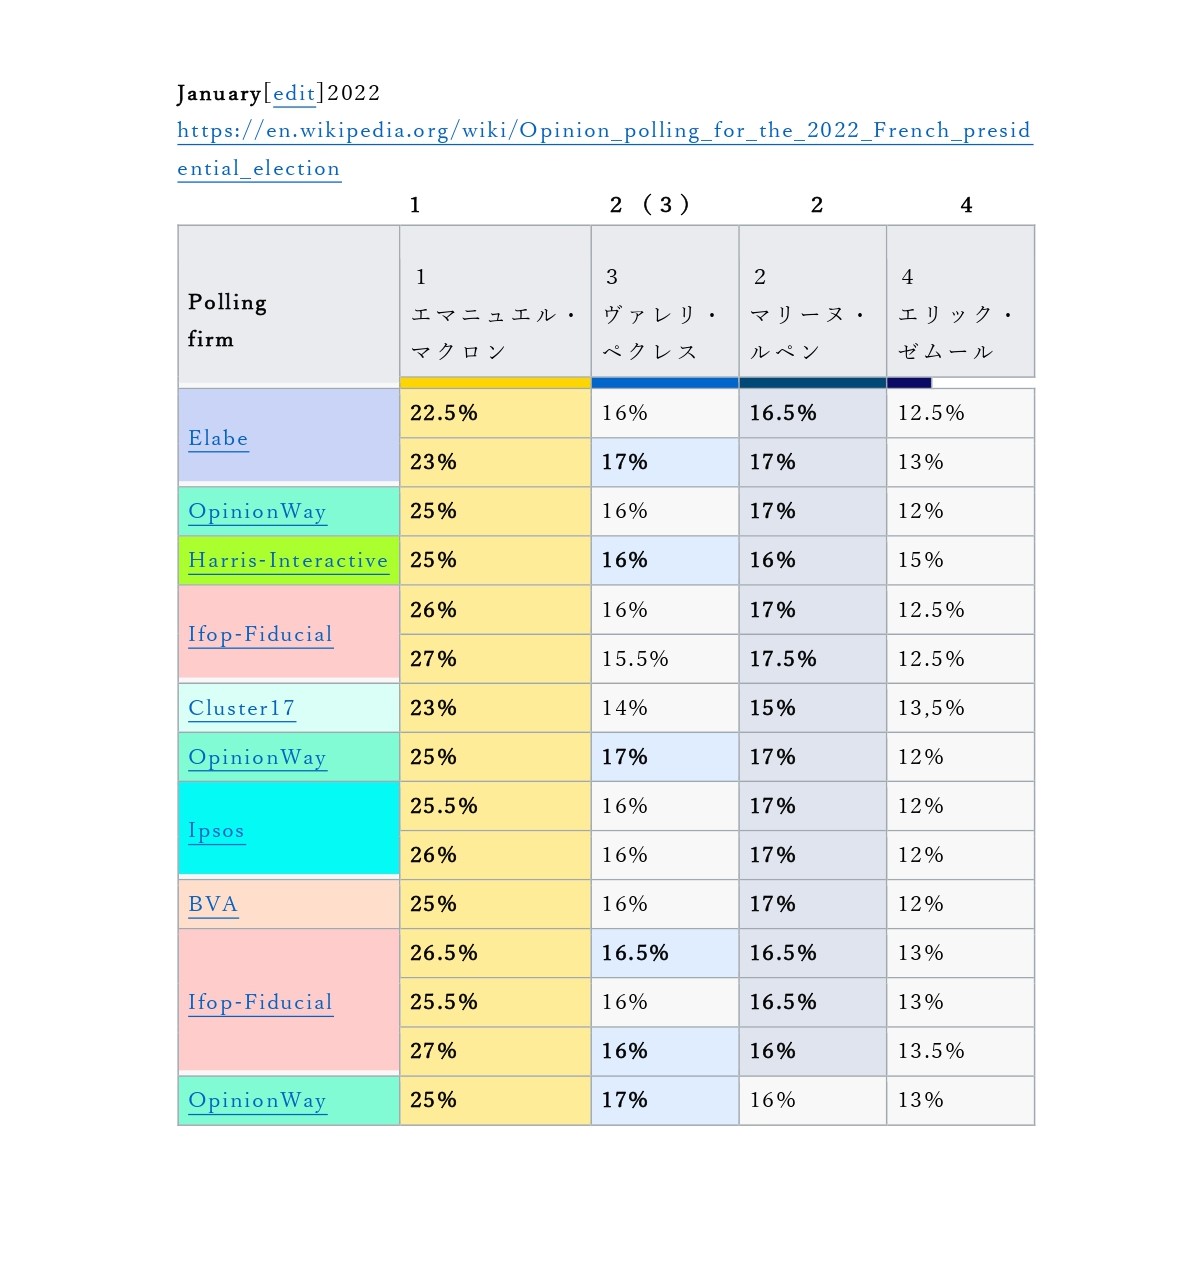Click the 15.5% cell

[665, 659]
